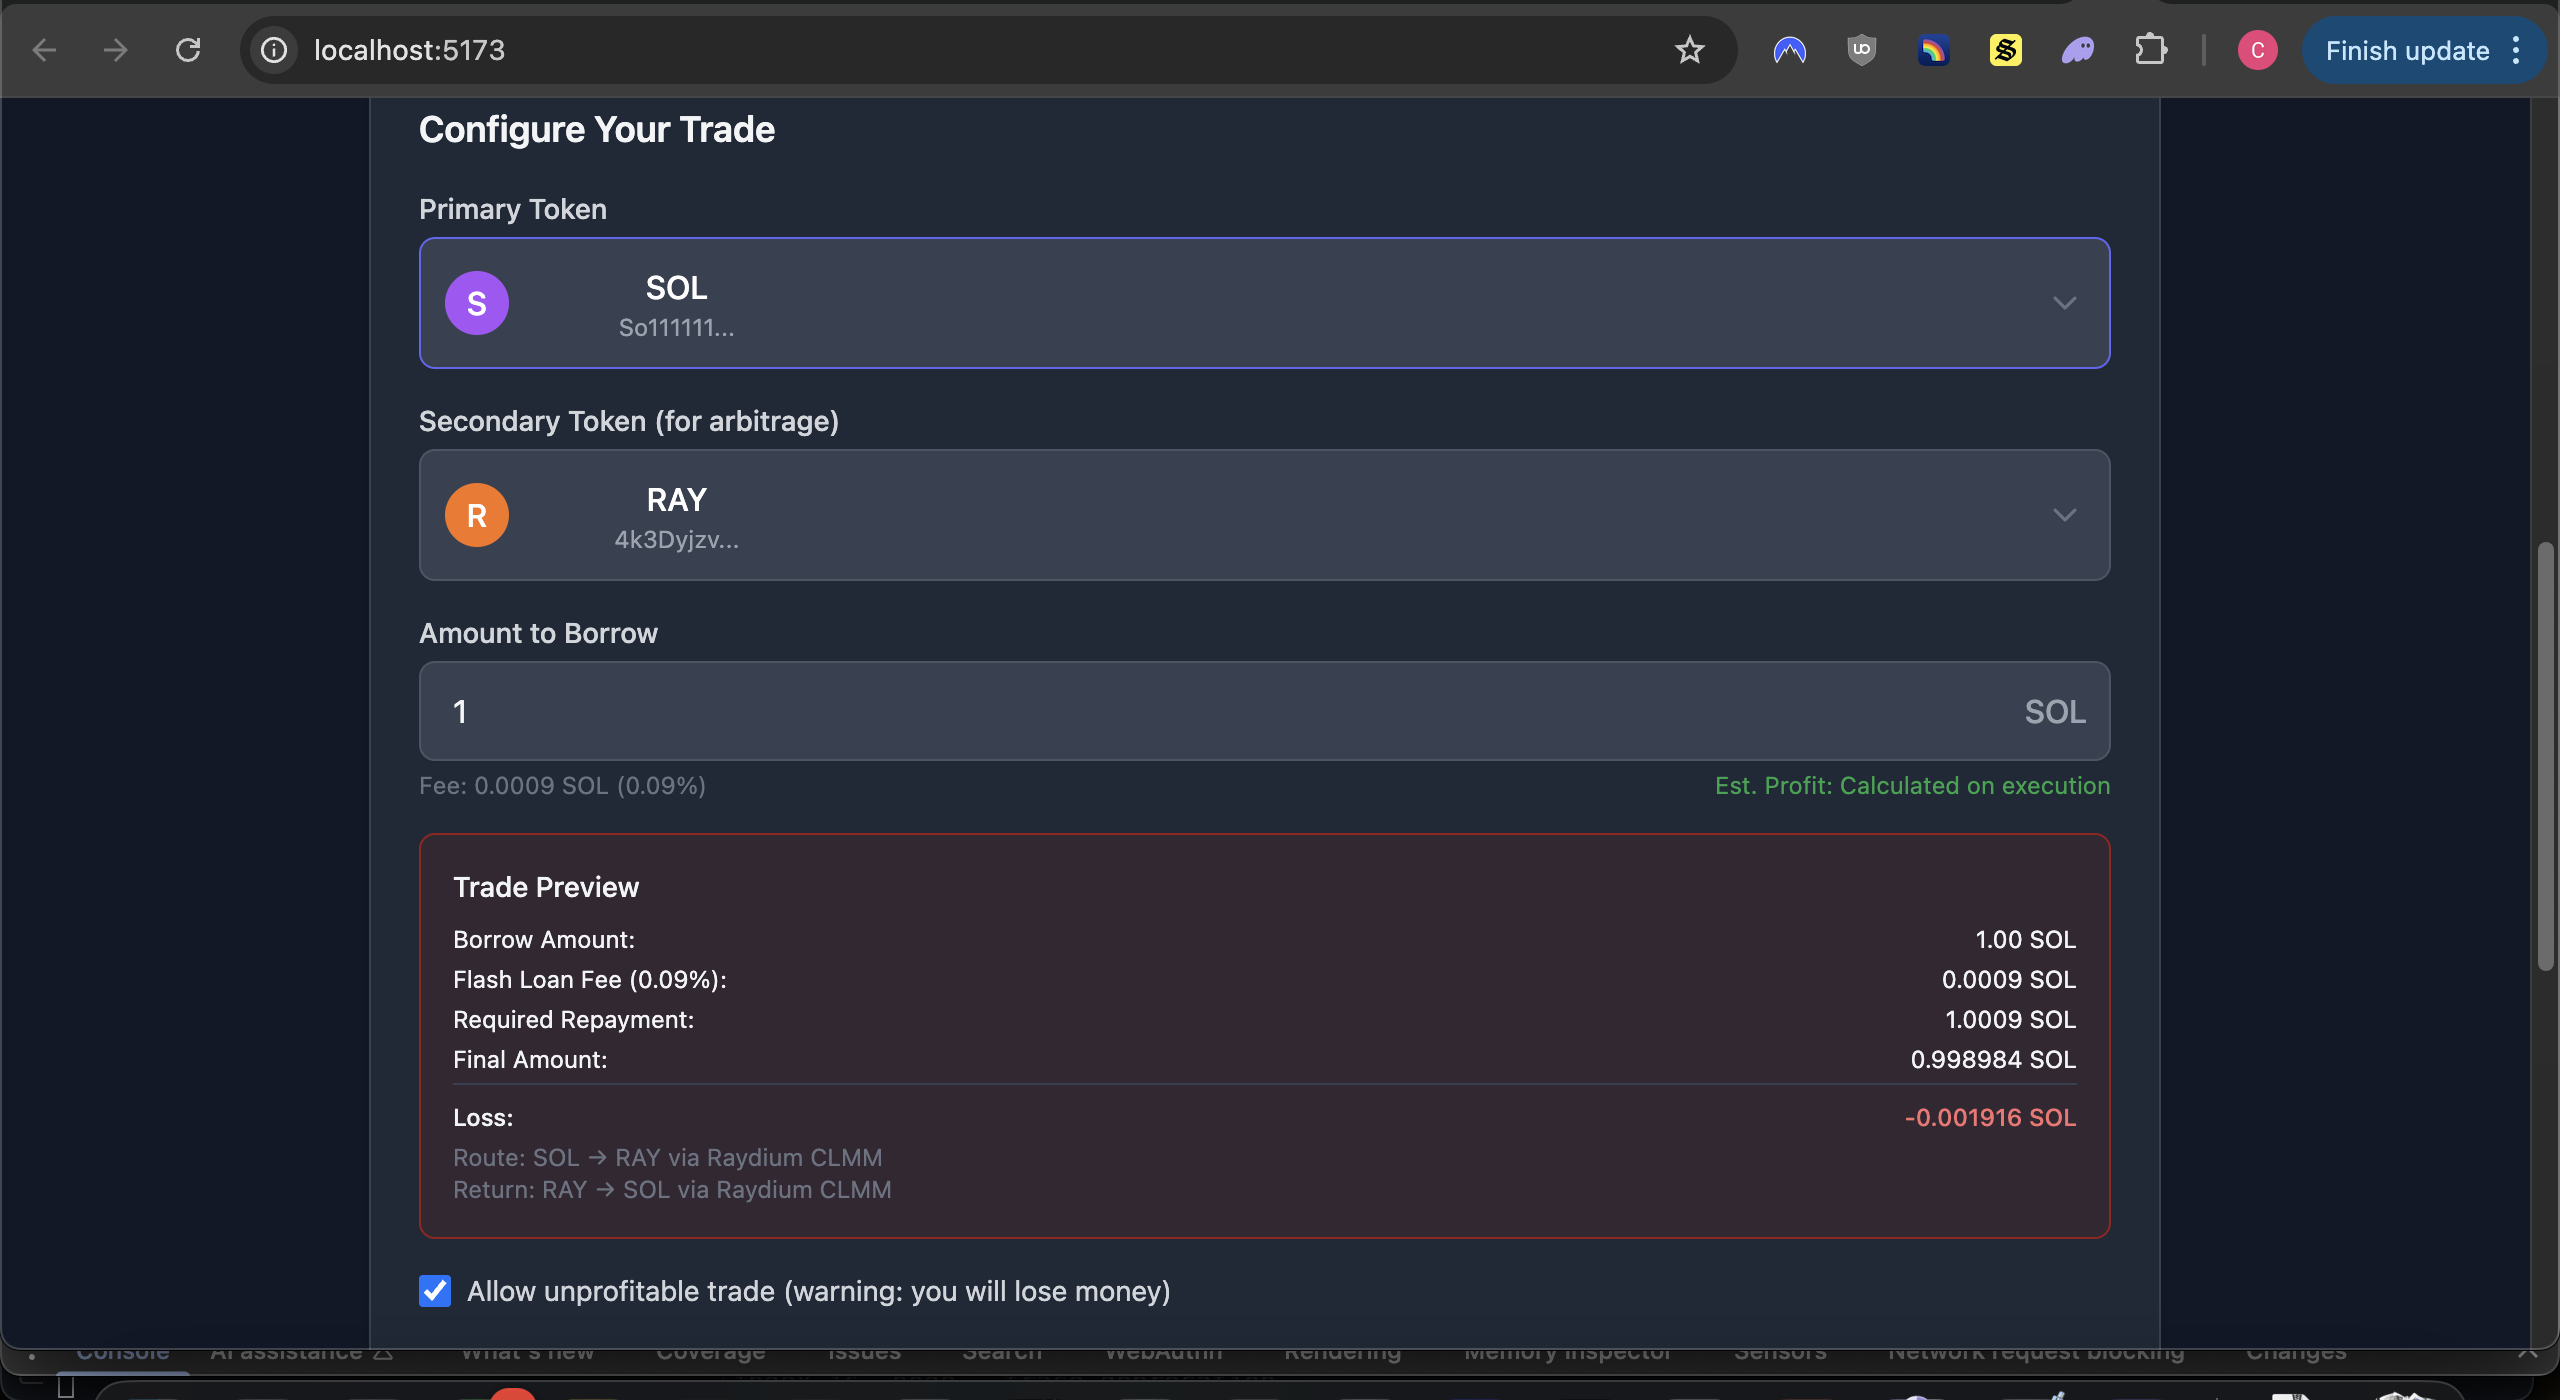This screenshot has height=1400, width=2560.
Task: Select Borrow Amount 1.00 SOL value
Action: [x=2025, y=939]
